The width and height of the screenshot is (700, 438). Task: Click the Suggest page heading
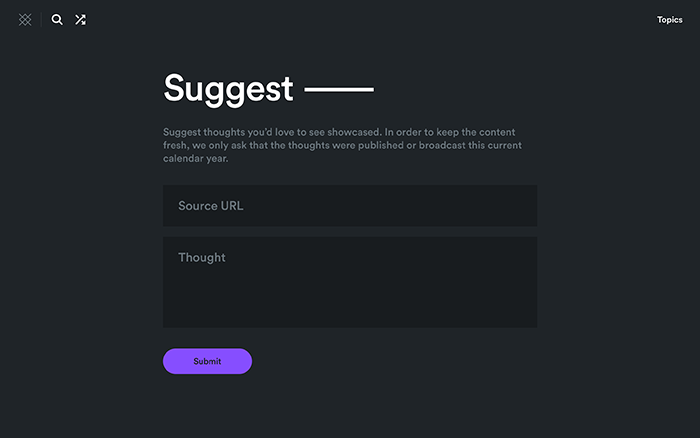[228, 88]
